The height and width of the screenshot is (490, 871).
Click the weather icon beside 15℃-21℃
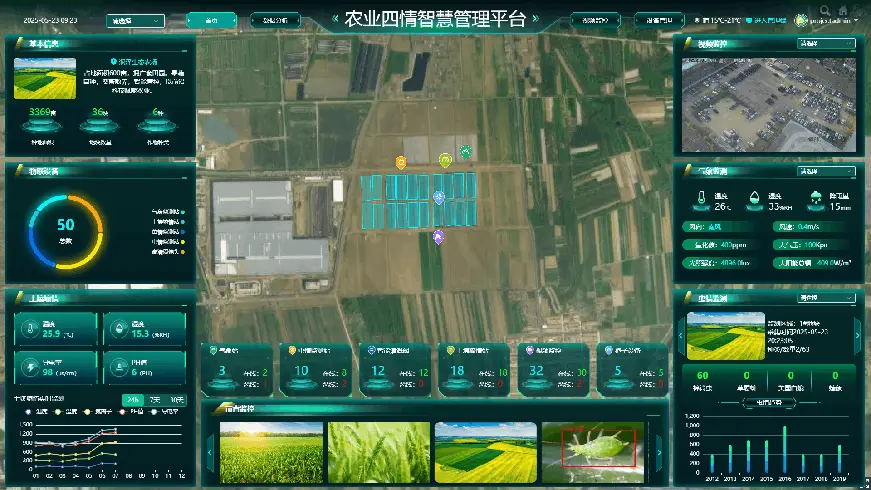tap(697, 21)
